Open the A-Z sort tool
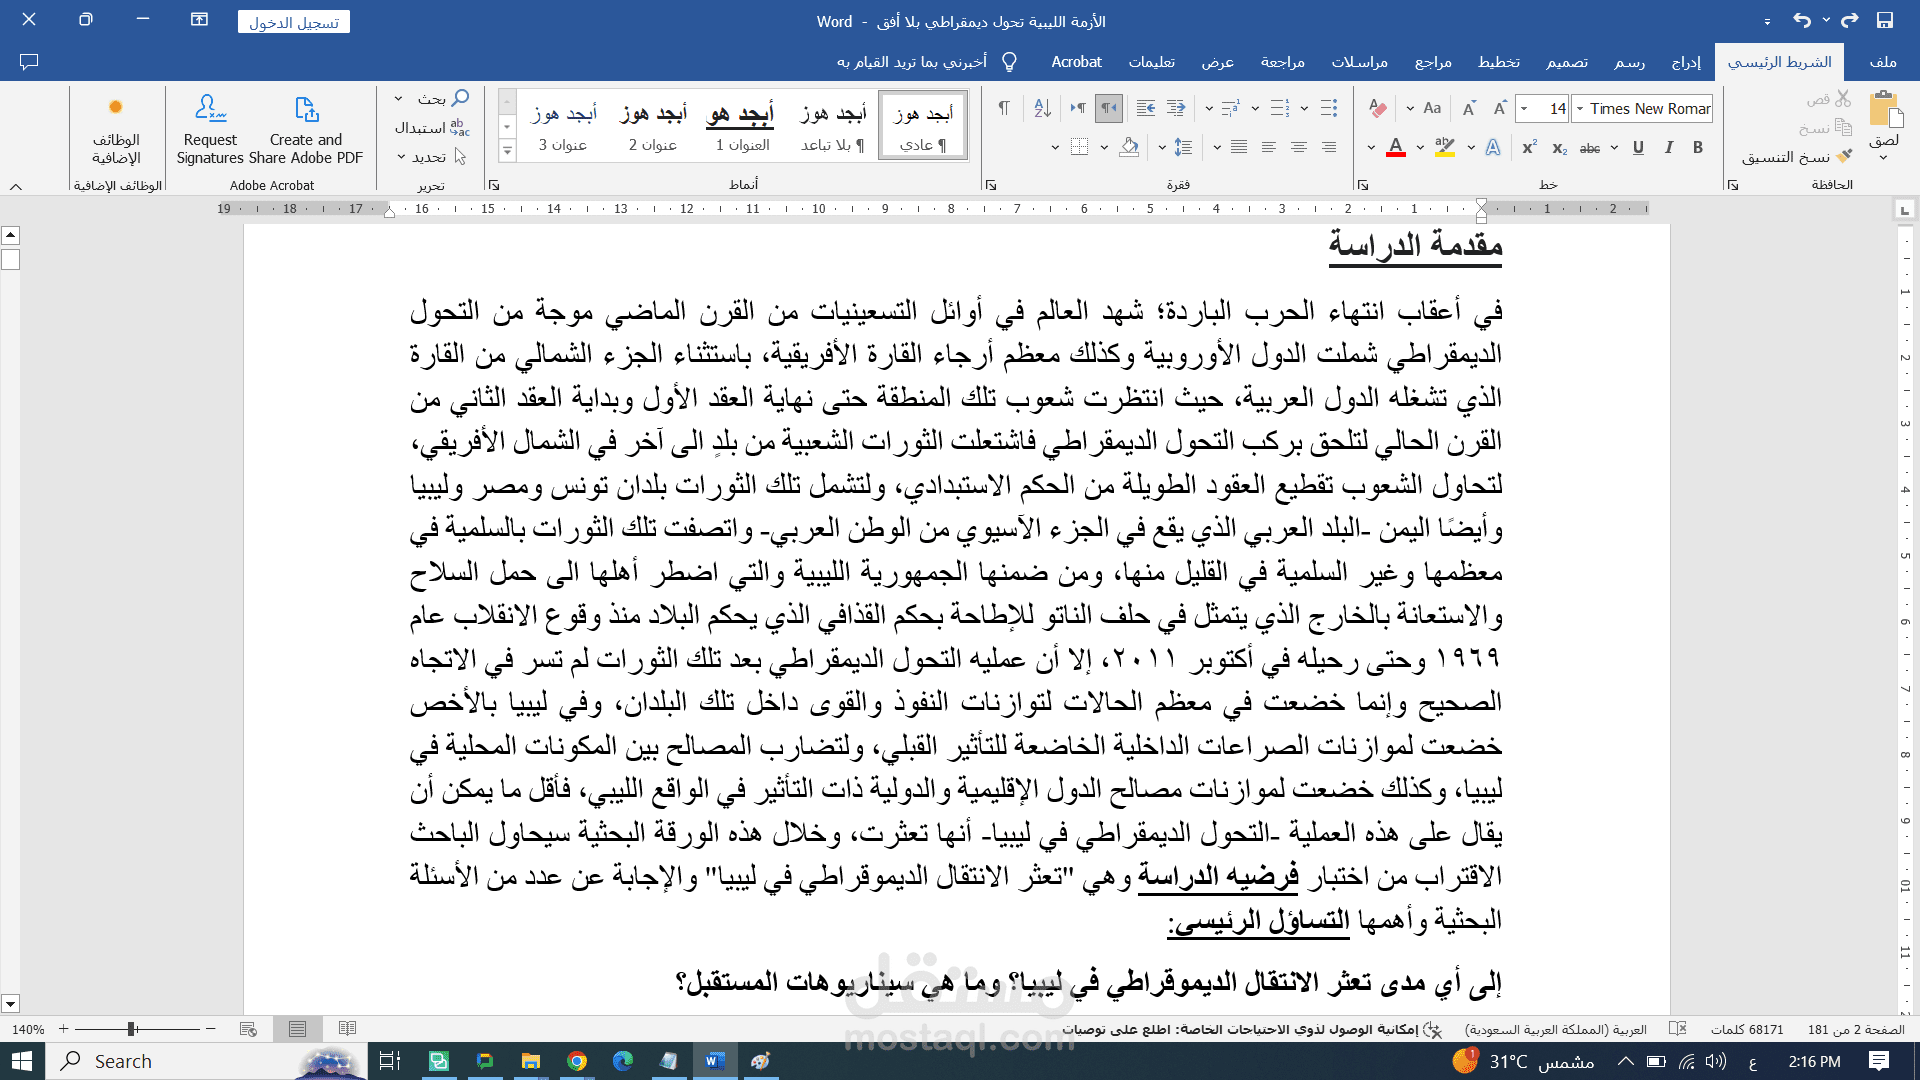This screenshot has width=1920, height=1080. [x=1042, y=108]
